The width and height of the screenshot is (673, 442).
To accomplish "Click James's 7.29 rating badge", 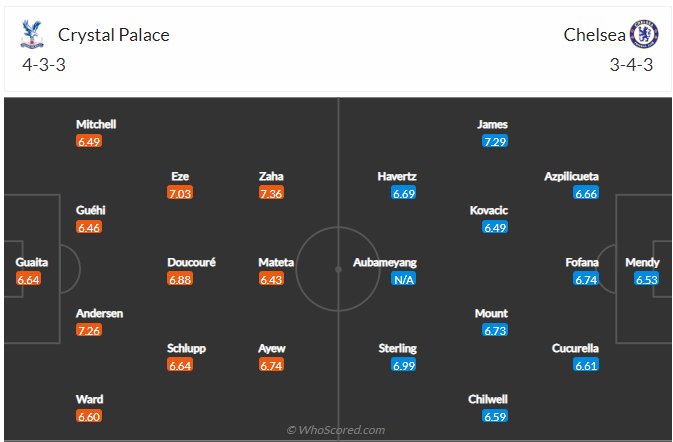I will (494, 142).
